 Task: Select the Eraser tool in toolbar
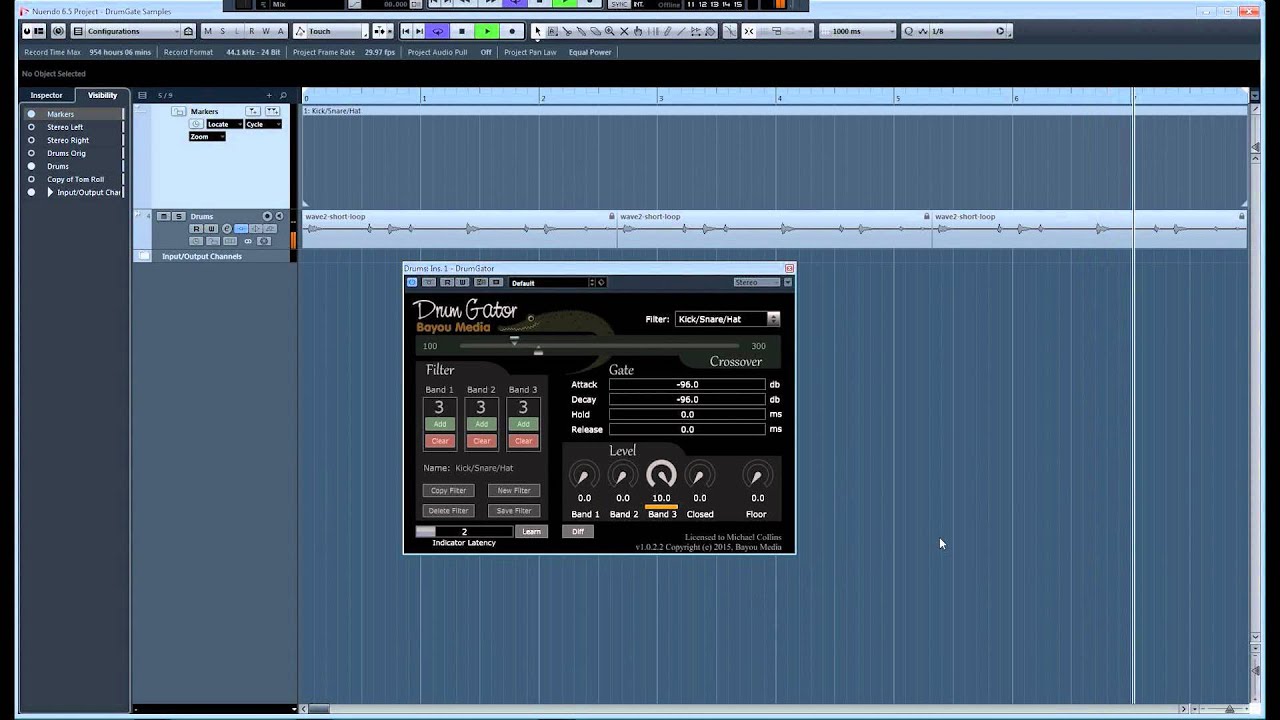(x=595, y=31)
